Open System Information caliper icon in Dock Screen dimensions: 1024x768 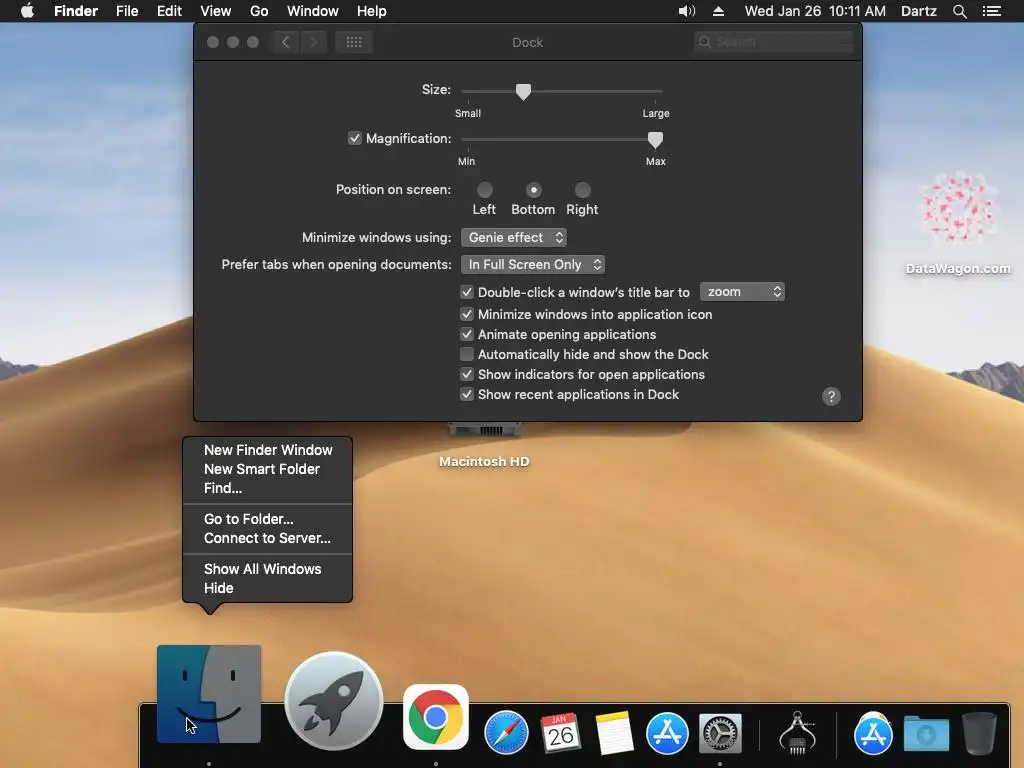click(x=797, y=732)
